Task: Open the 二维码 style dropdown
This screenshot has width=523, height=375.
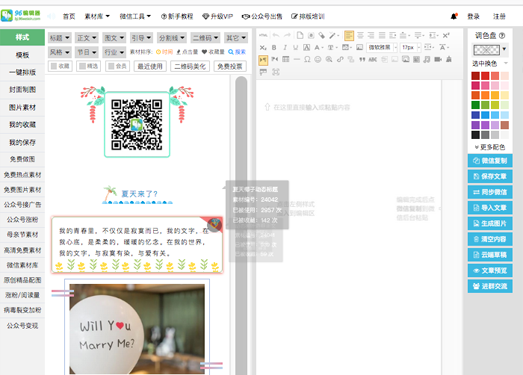Action: click(x=205, y=38)
